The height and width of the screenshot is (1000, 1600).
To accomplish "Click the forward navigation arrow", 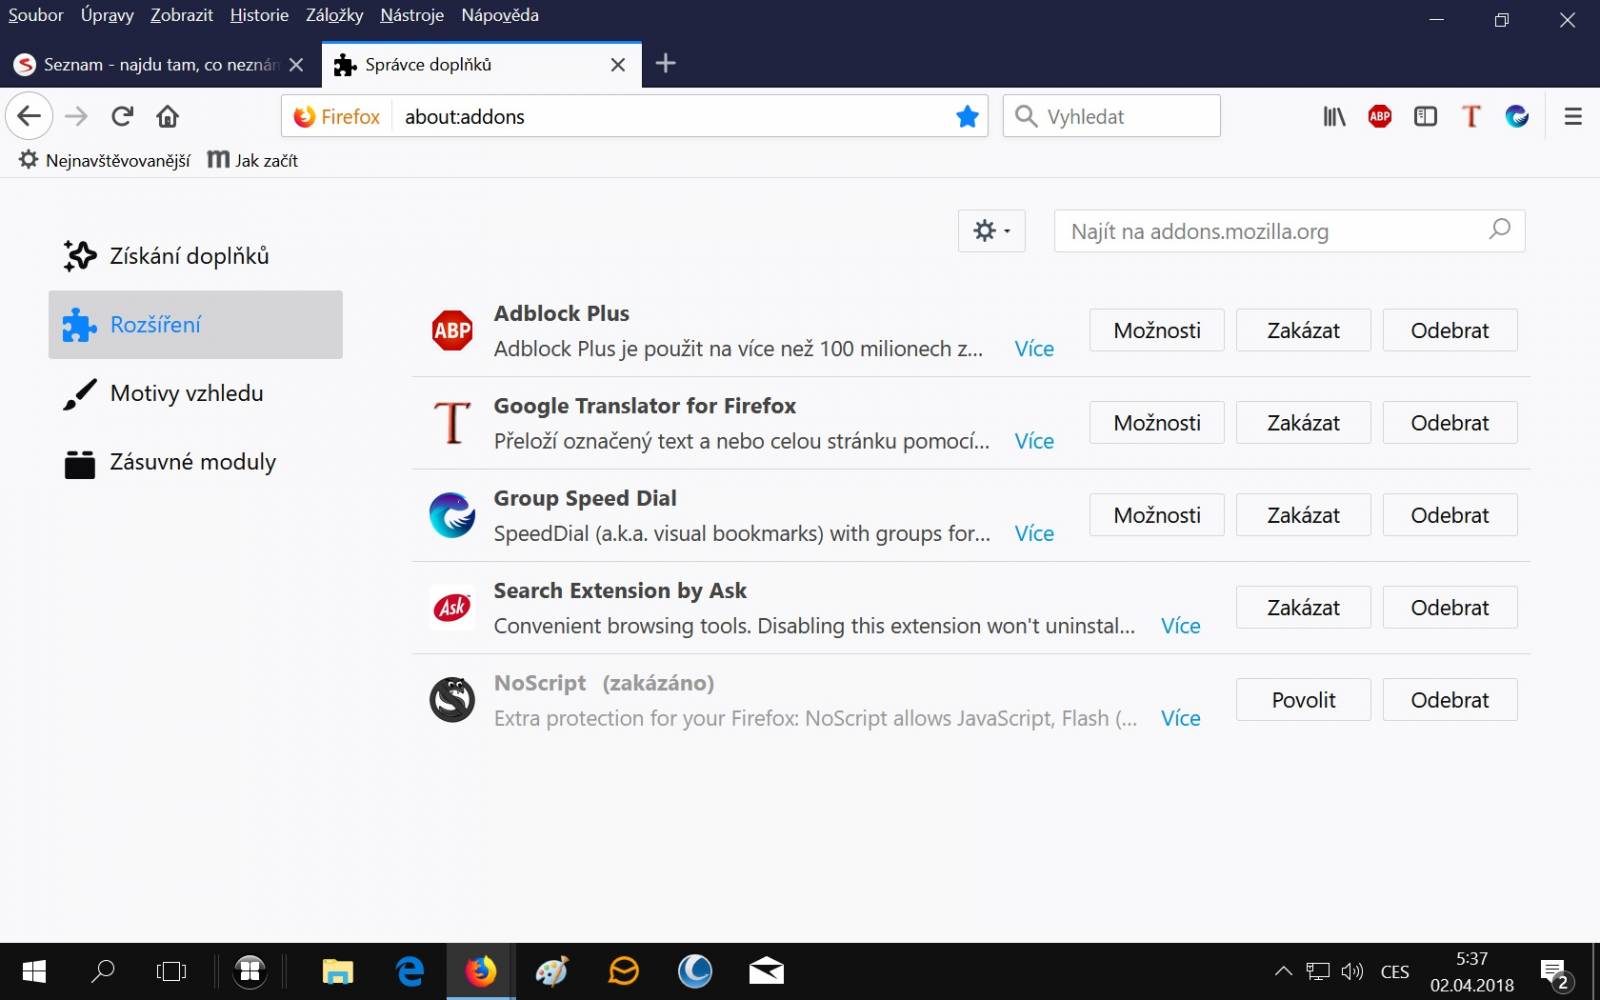I will [x=76, y=116].
